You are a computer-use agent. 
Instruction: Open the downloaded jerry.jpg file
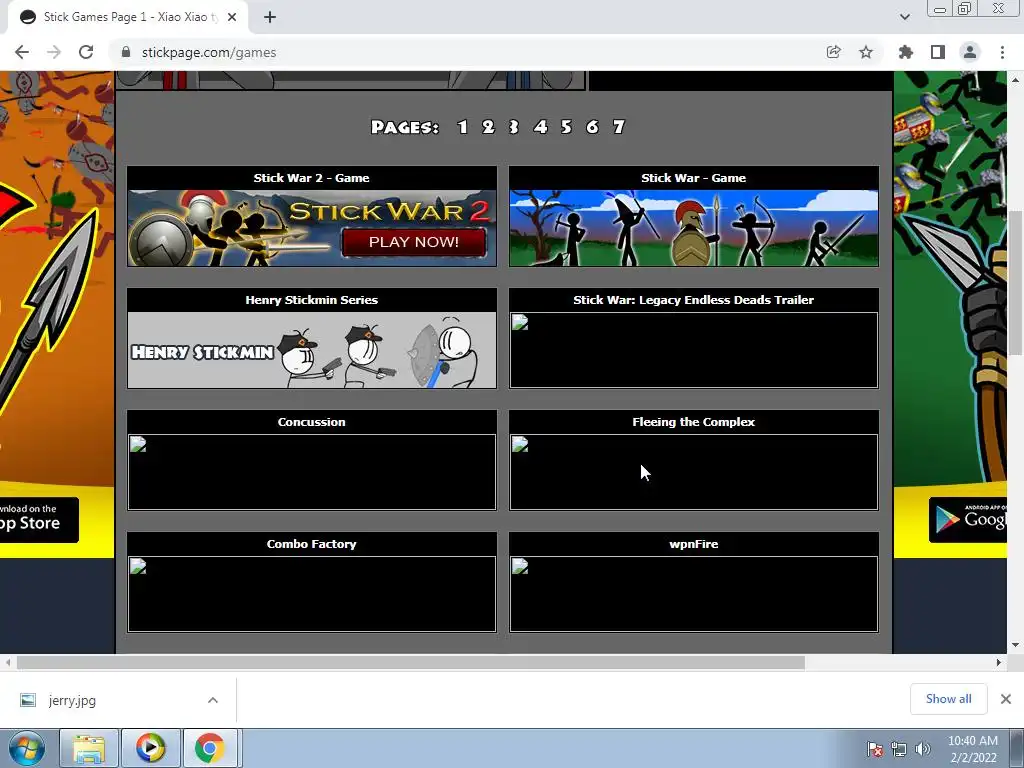pos(72,701)
